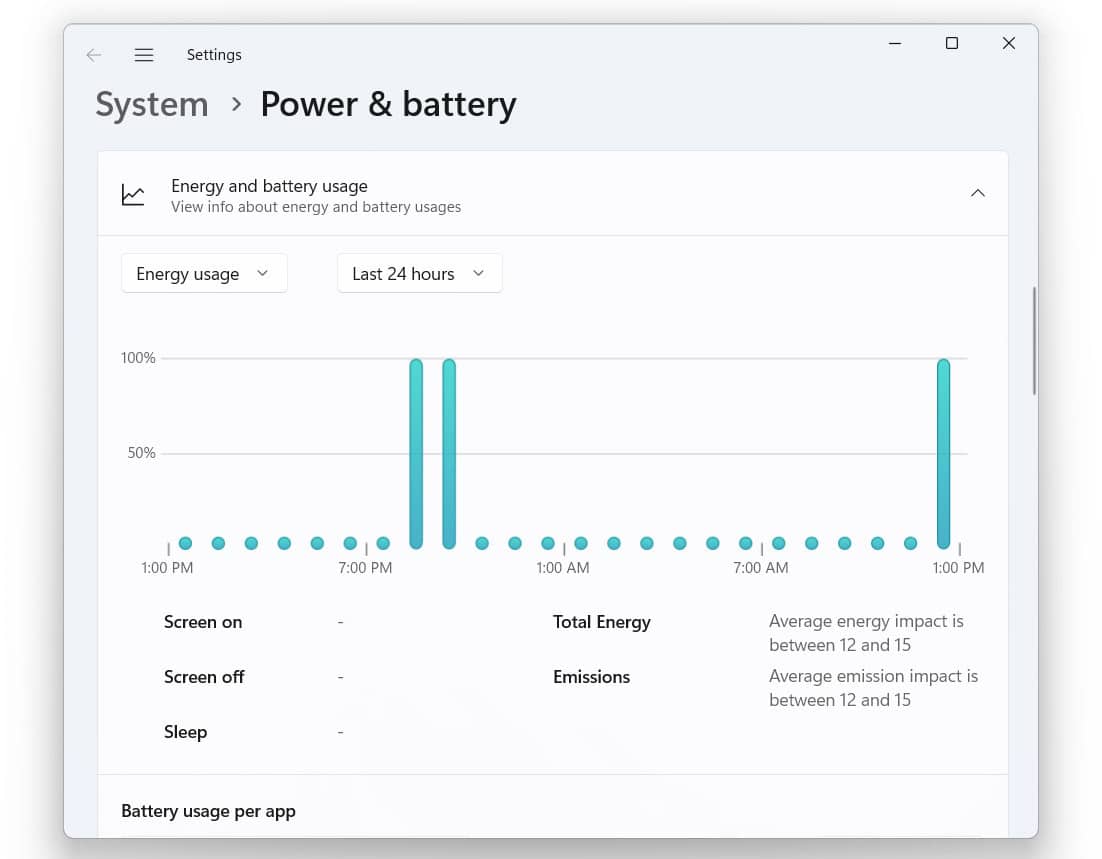Click the dot immediately right of the second tall bar
This screenshot has width=1102, height=859.
tap(482, 543)
